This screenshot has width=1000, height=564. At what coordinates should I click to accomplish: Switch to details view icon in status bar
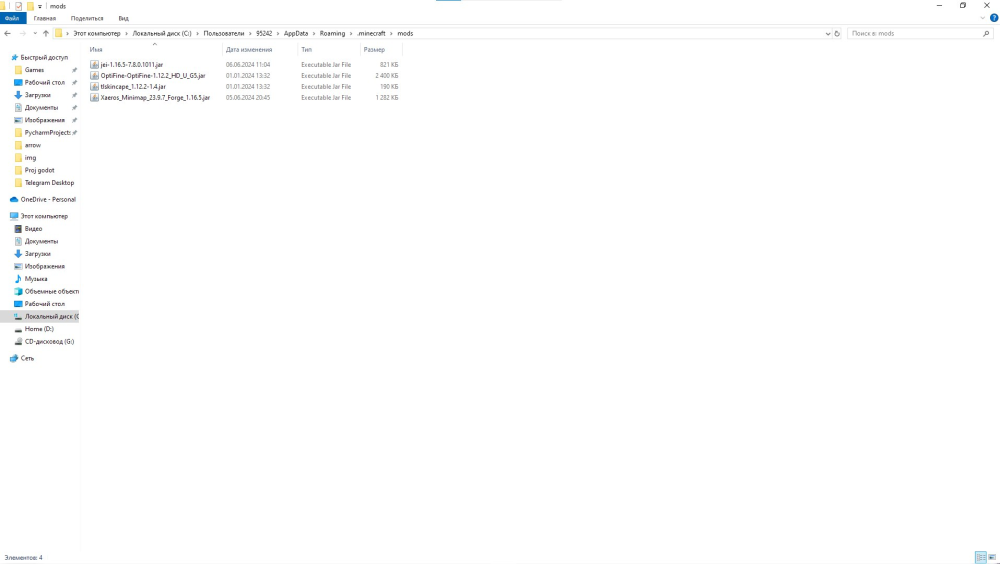point(981,558)
